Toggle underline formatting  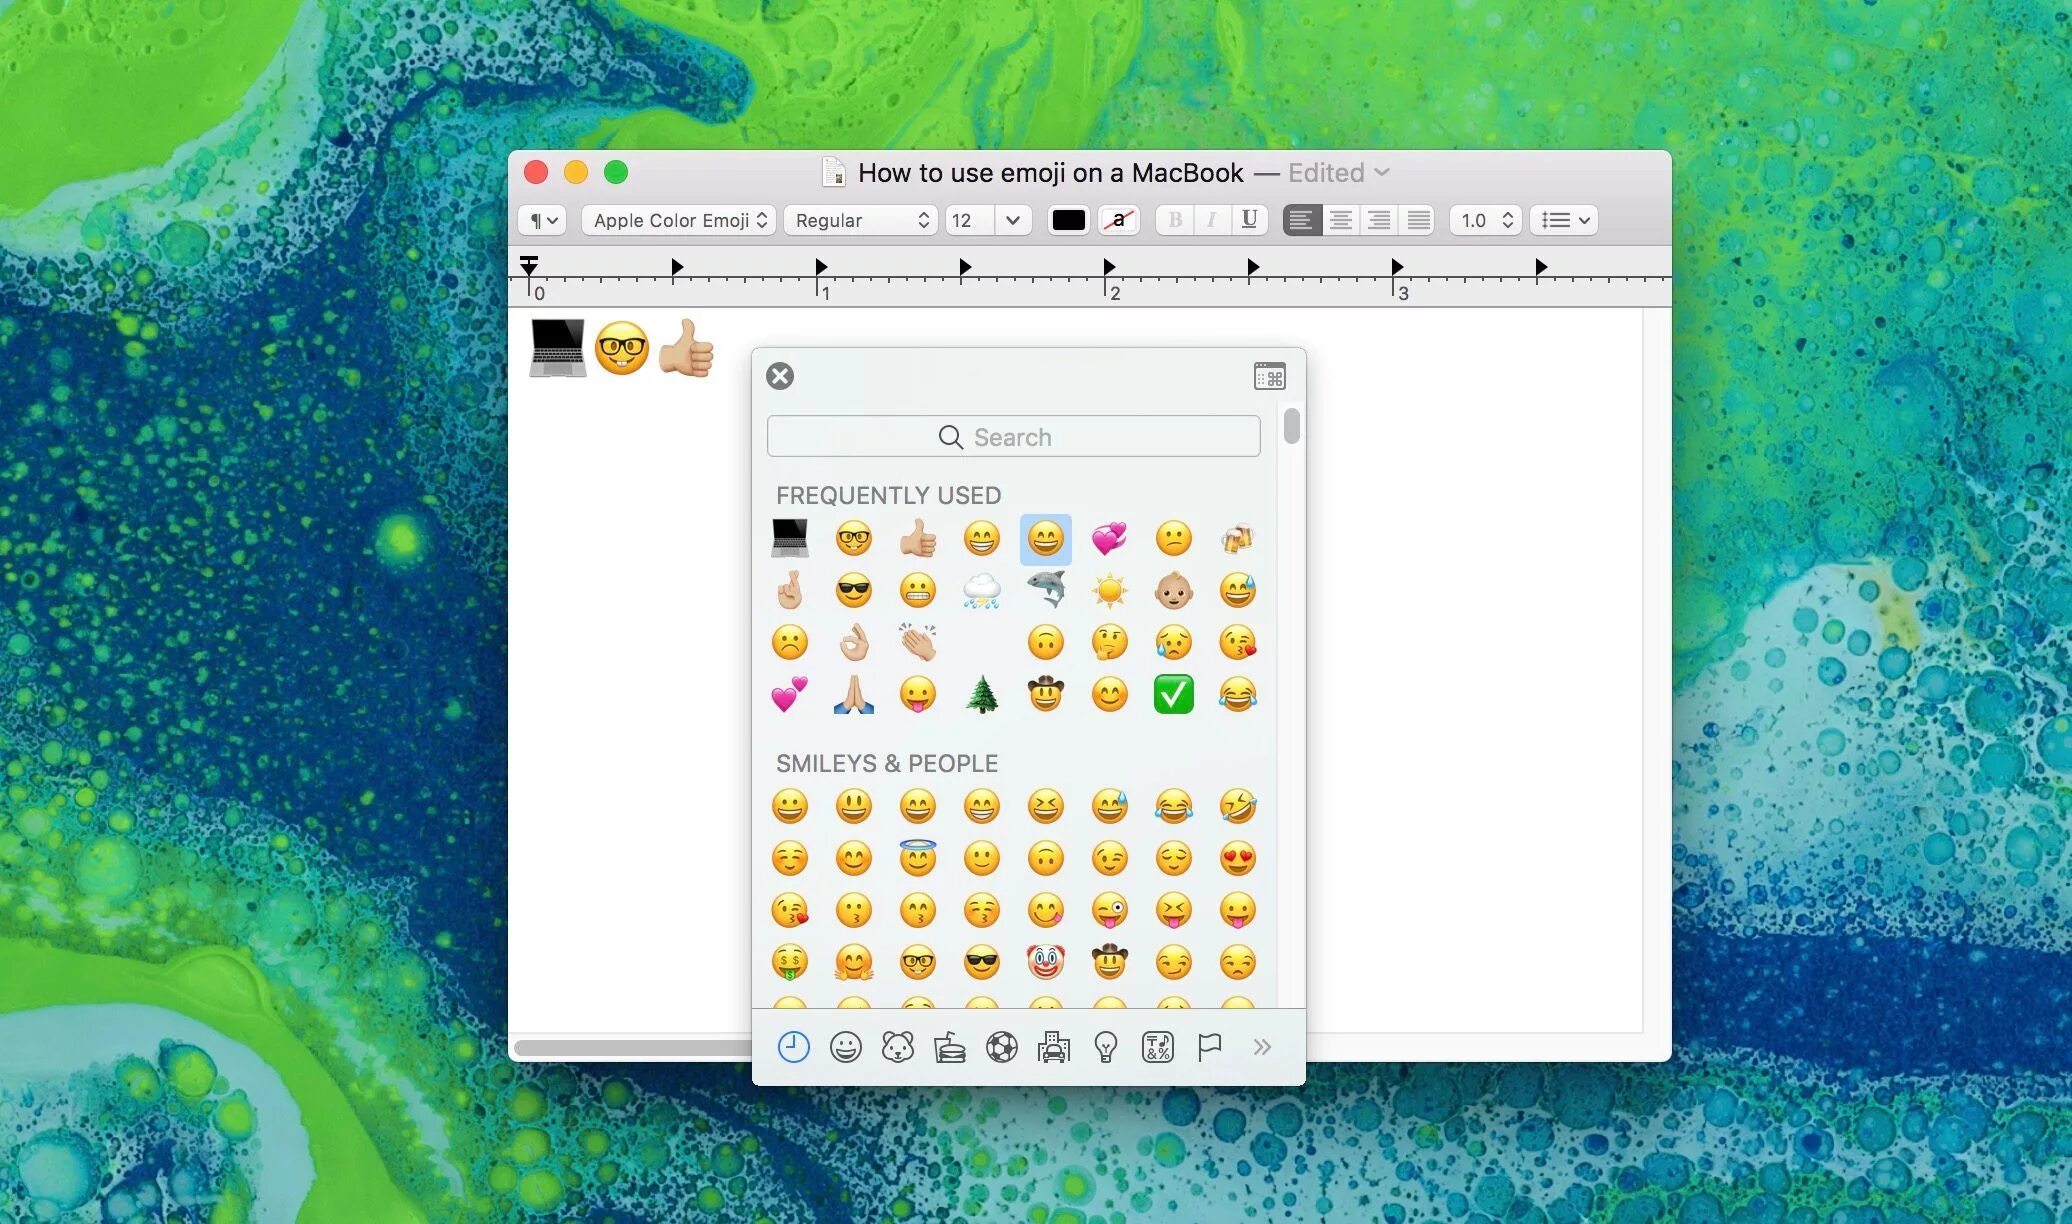[1248, 220]
